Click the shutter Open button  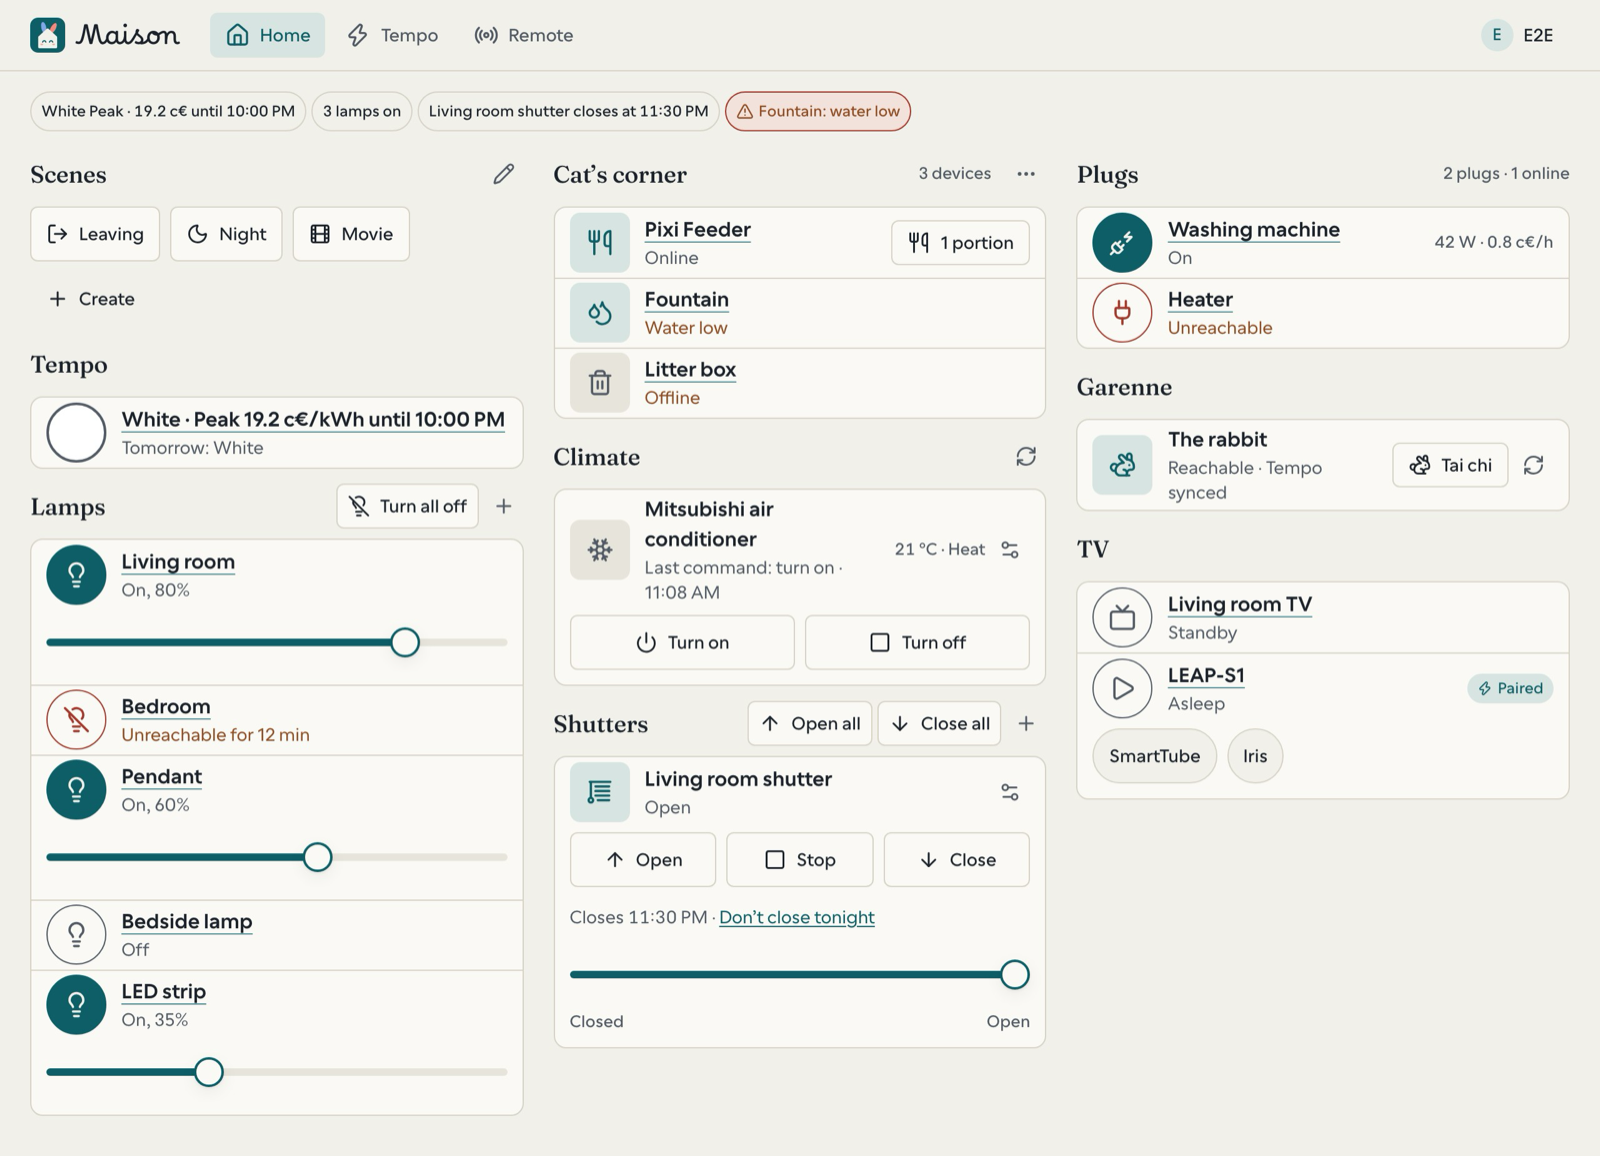pos(643,860)
